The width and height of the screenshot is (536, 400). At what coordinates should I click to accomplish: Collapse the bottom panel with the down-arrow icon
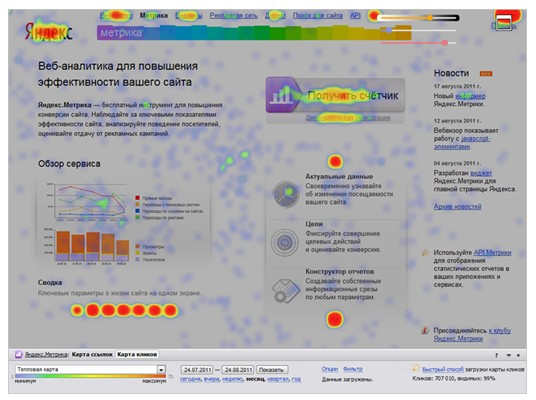click(508, 355)
